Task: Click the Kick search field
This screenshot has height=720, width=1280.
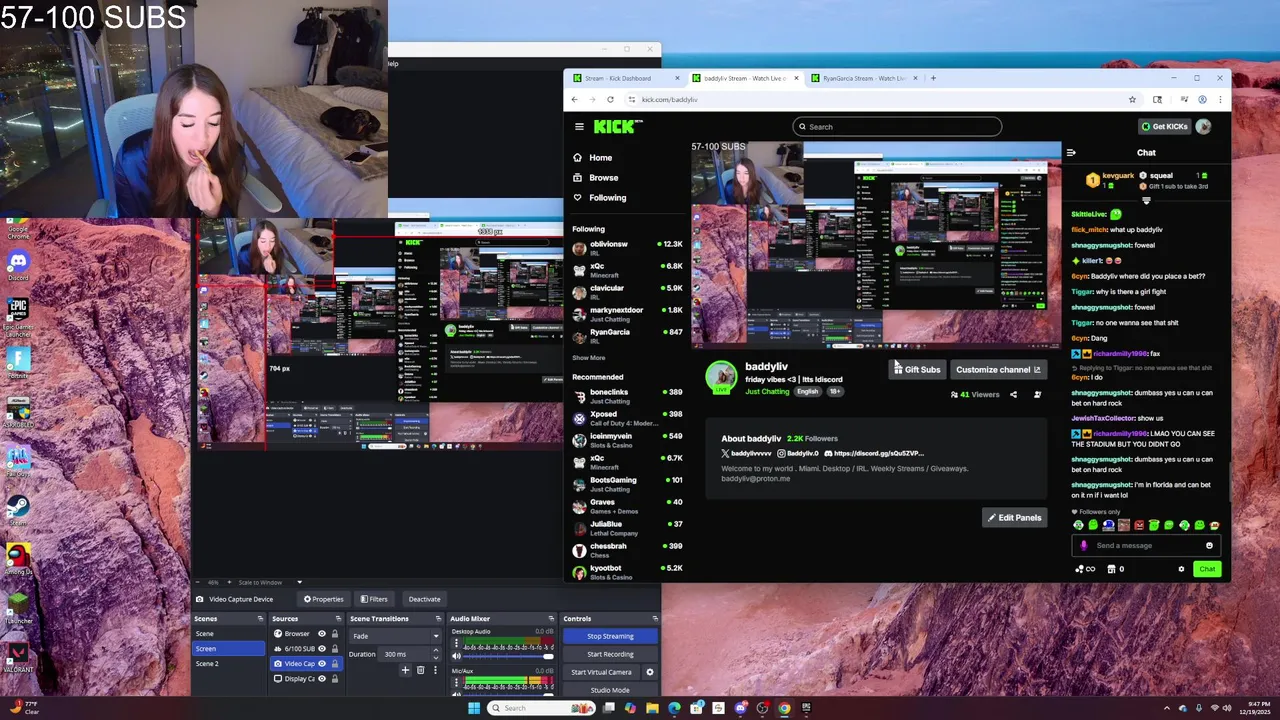Action: tap(897, 127)
